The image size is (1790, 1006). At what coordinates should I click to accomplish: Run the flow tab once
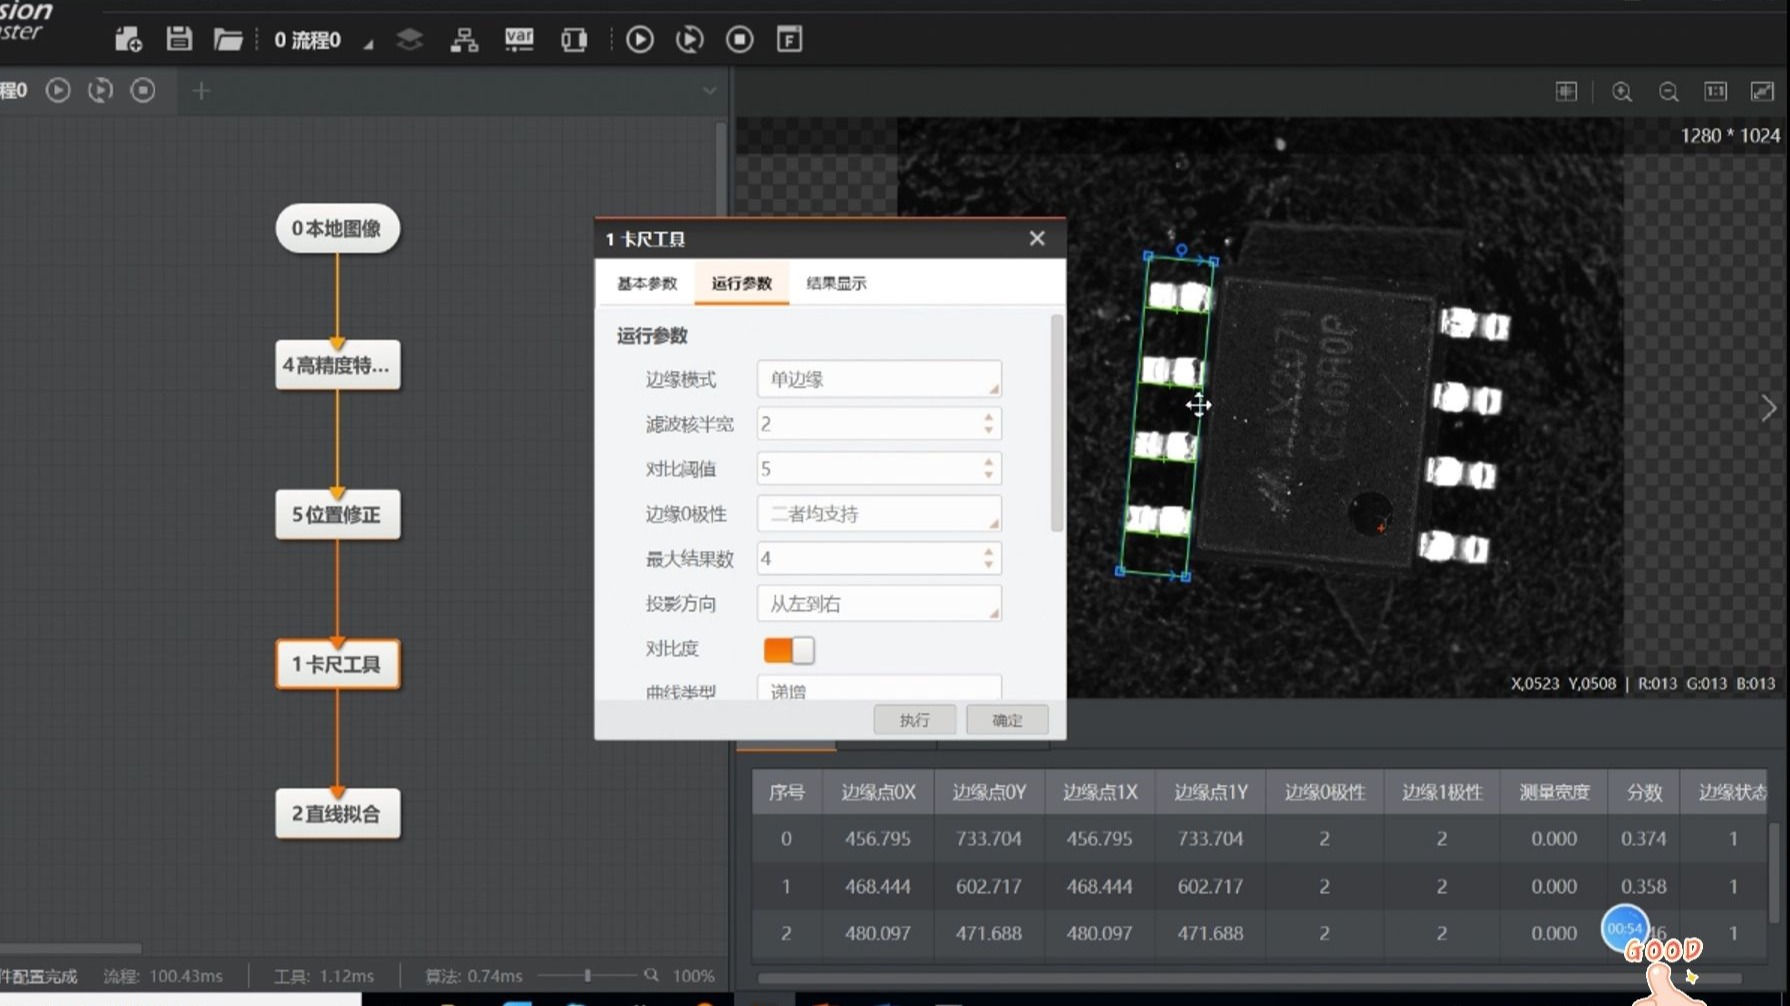point(58,90)
